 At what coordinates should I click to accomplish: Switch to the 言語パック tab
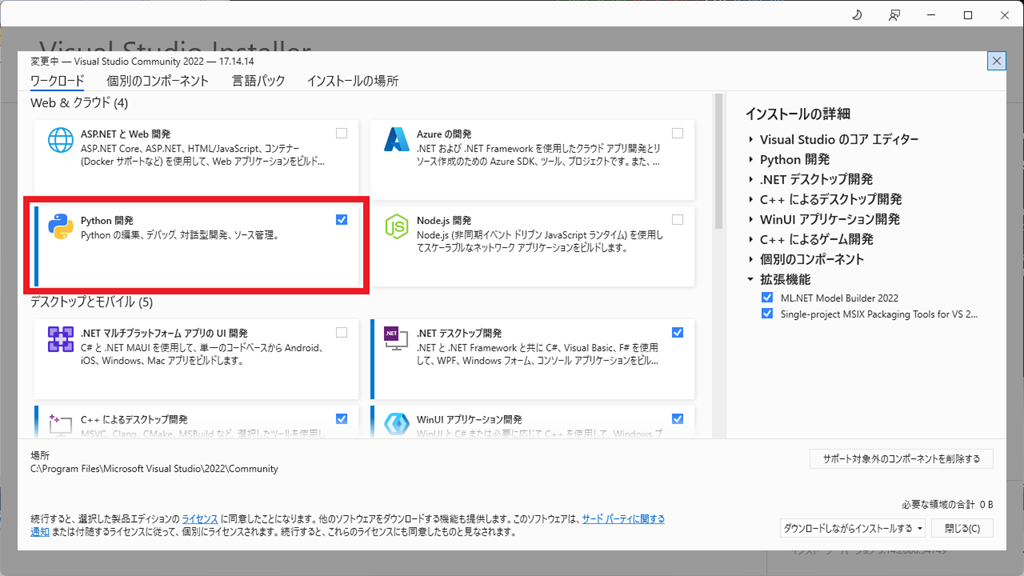[x=259, y=81]
